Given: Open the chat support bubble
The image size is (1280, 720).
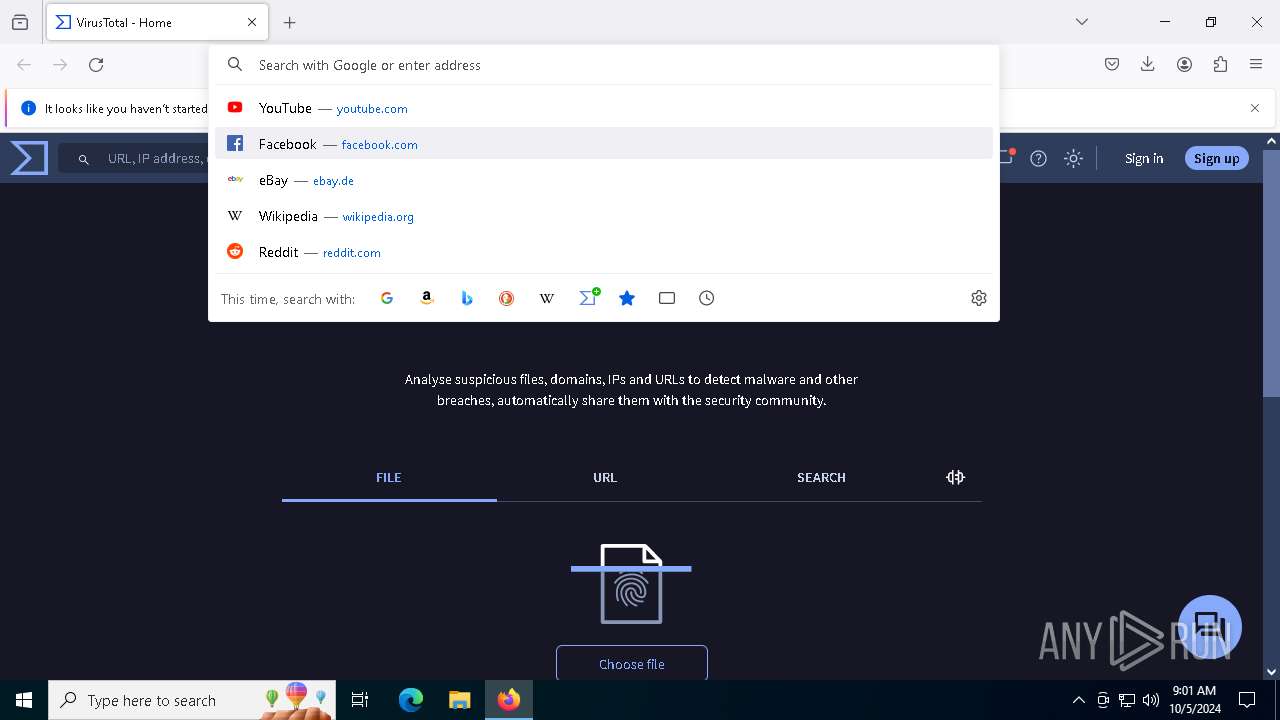Looking at the screenshot, I should click(1210, 626).
